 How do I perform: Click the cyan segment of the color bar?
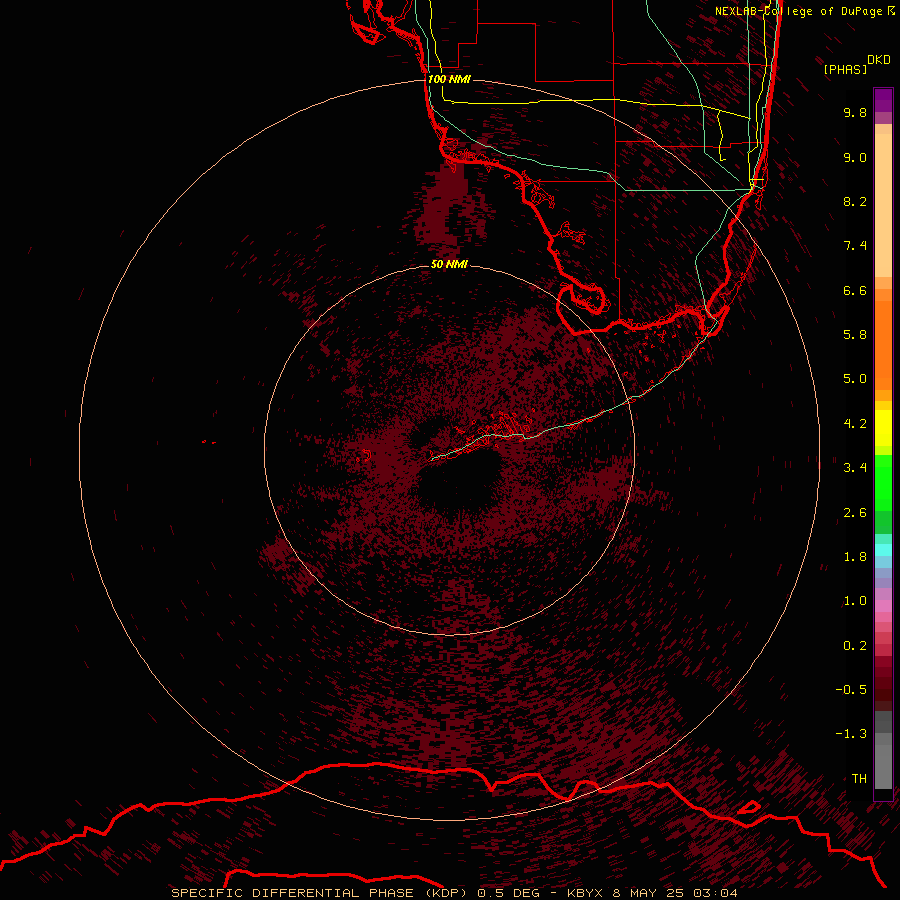[883, 549]
